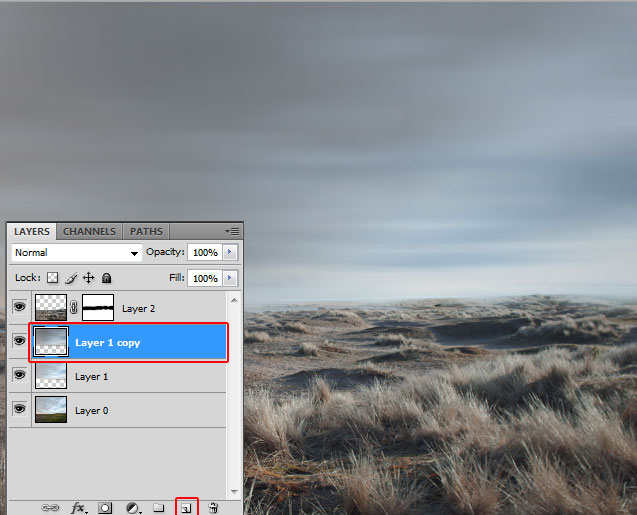This screenshot has height=515, width=637.
Task: Open the Opacity slider arrow
Action: [x=230, y=252]
